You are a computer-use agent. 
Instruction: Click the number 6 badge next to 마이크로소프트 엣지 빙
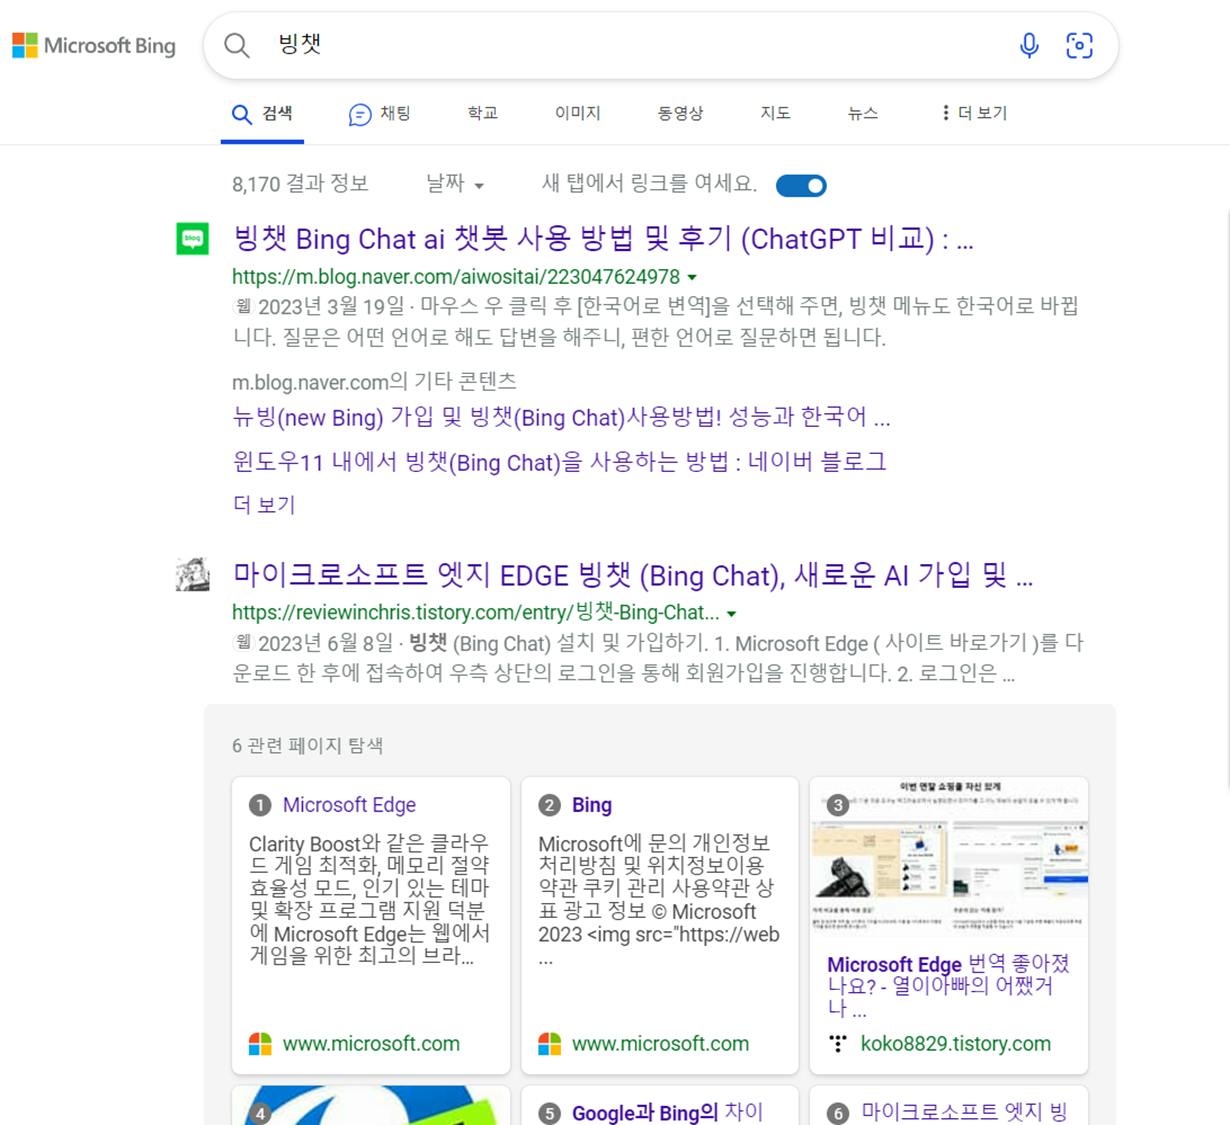[838, 1114]
